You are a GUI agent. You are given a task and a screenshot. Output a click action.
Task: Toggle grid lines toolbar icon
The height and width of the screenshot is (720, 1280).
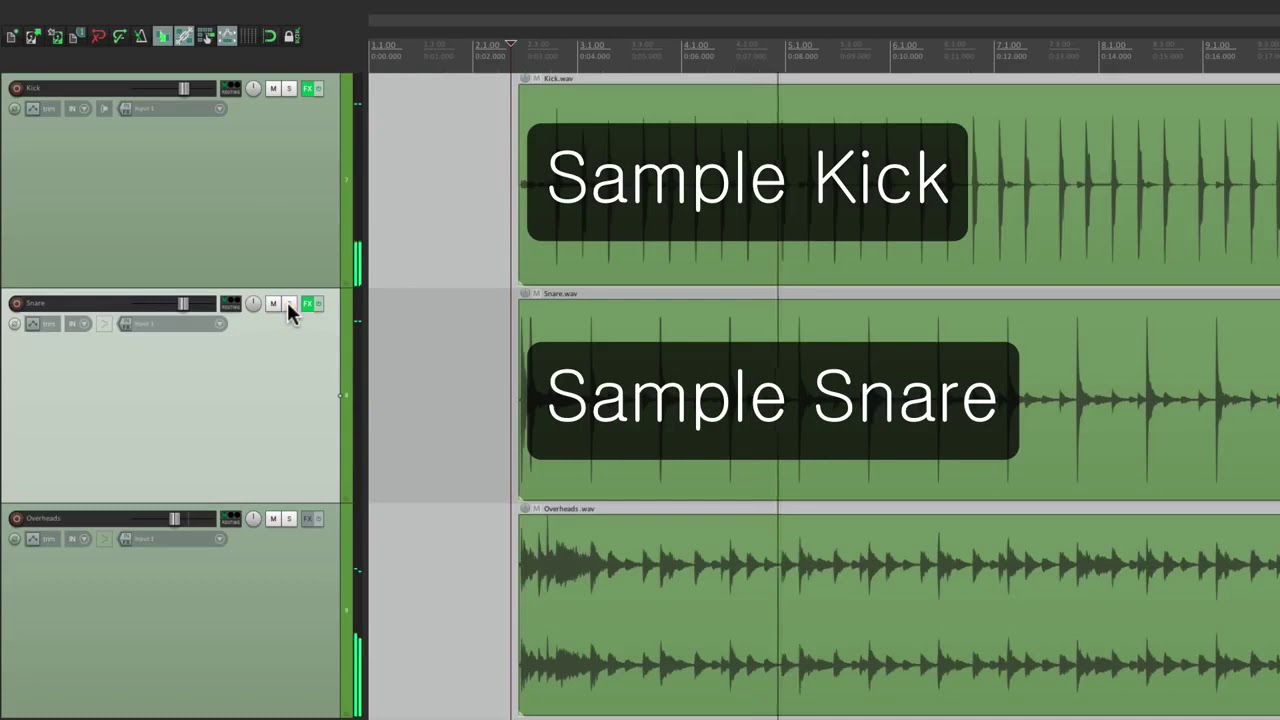pos(248,36)
